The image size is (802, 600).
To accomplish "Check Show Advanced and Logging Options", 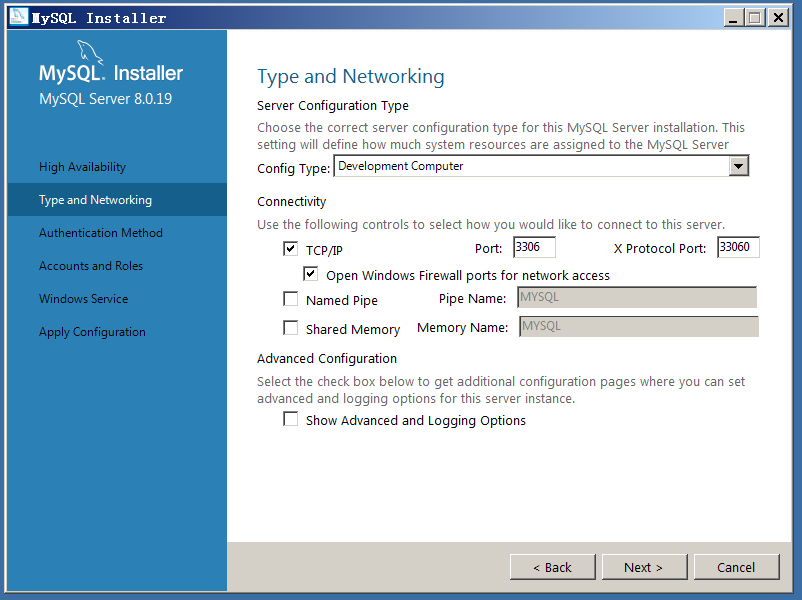I will [291, 419].
